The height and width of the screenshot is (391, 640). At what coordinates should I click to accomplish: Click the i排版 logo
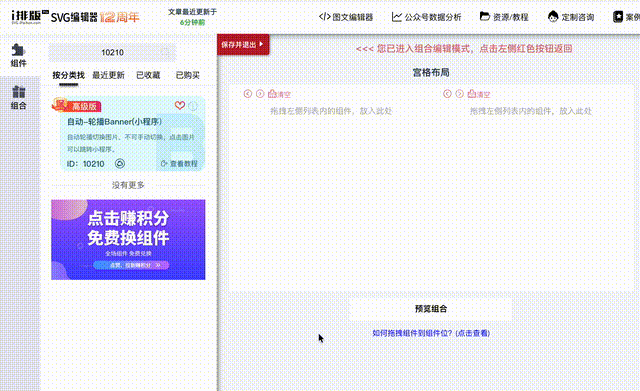click(30, 17)
